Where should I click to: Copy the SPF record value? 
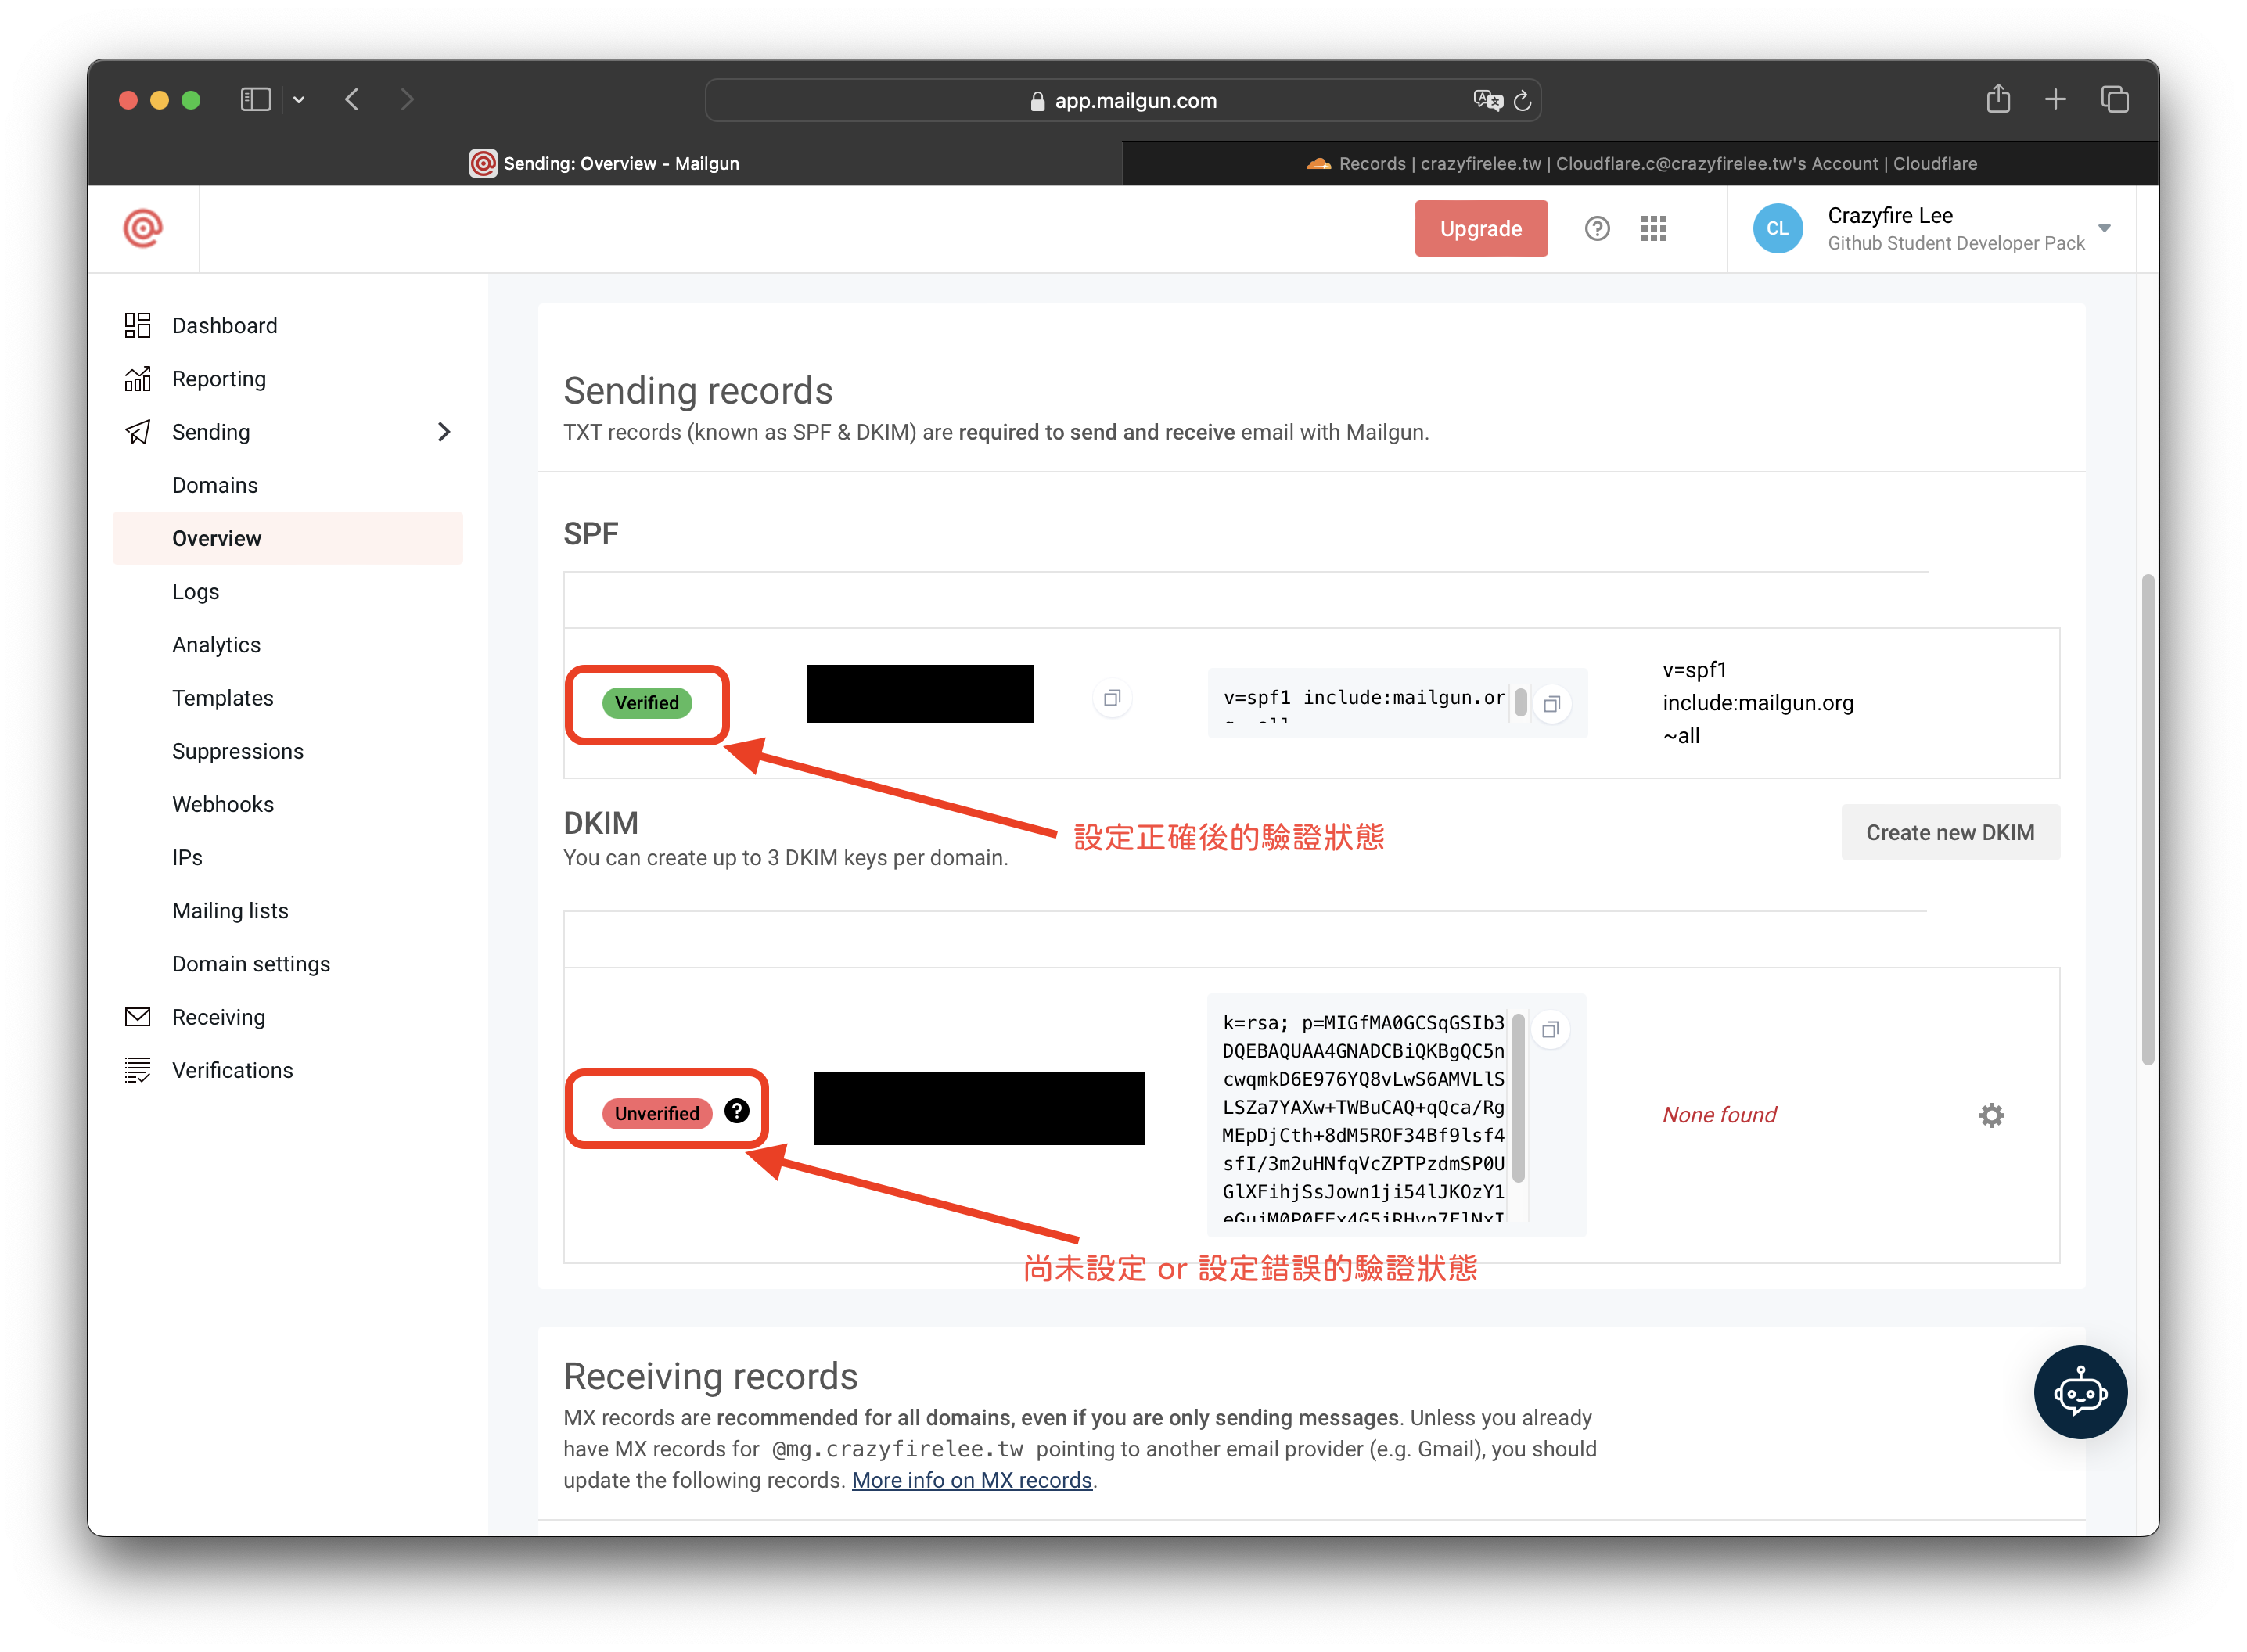(x=1551, y=704)
